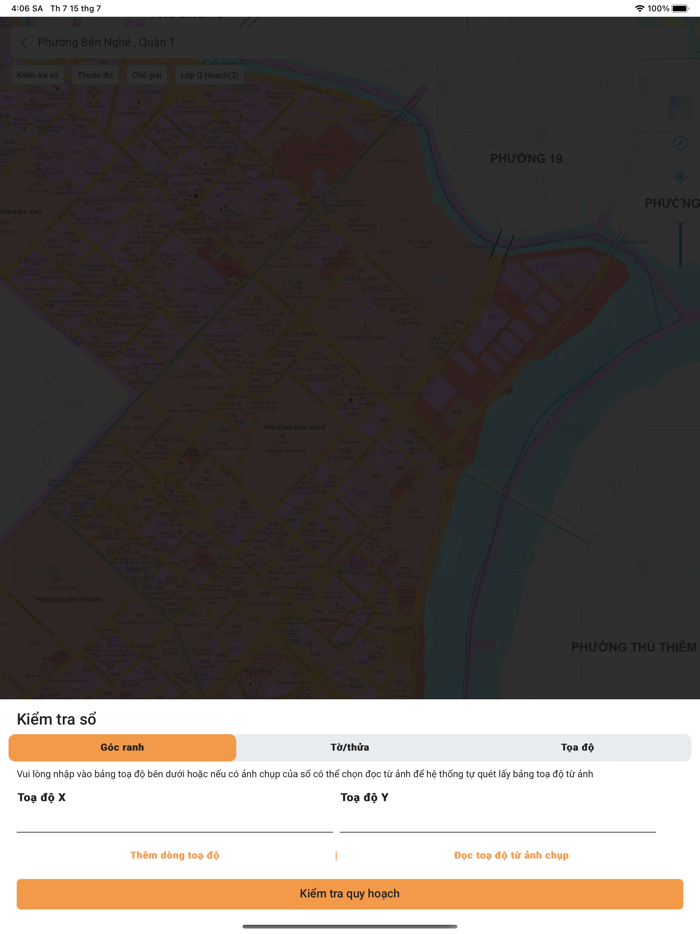Tap the battery indicator icon
Viewport: 700px width, 934px height.
[680, 8]
